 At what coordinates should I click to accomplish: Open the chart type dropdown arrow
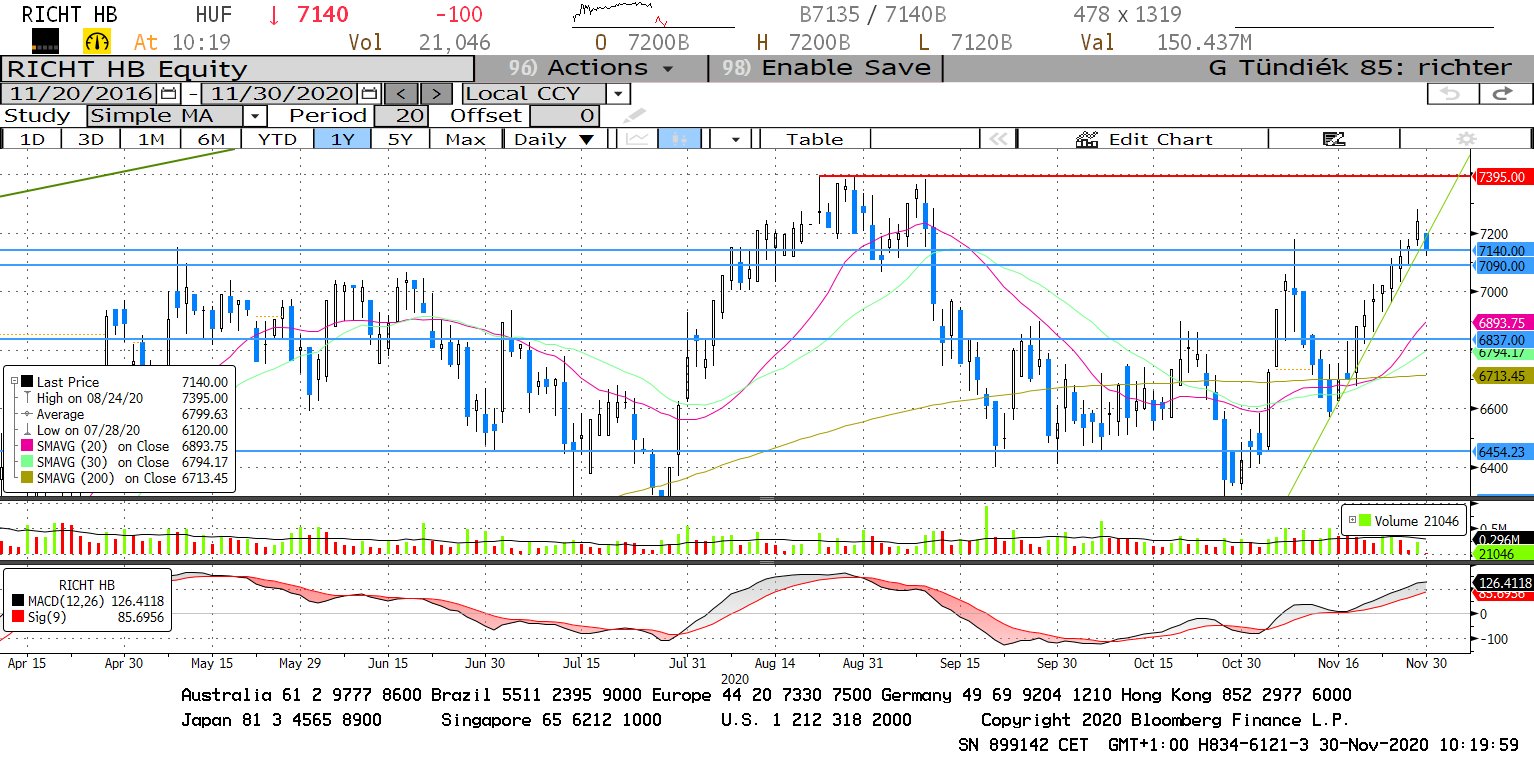tap(736, 139)
